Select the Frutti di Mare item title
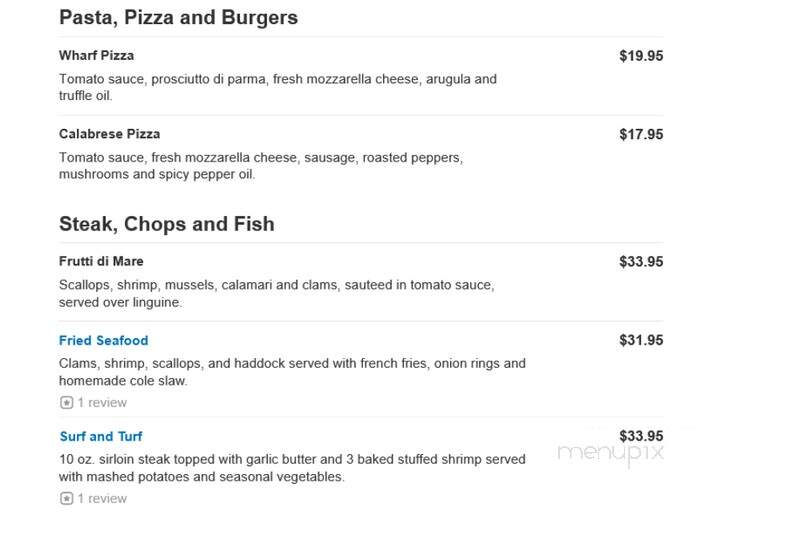790x535 pixels. click(101, 261)
